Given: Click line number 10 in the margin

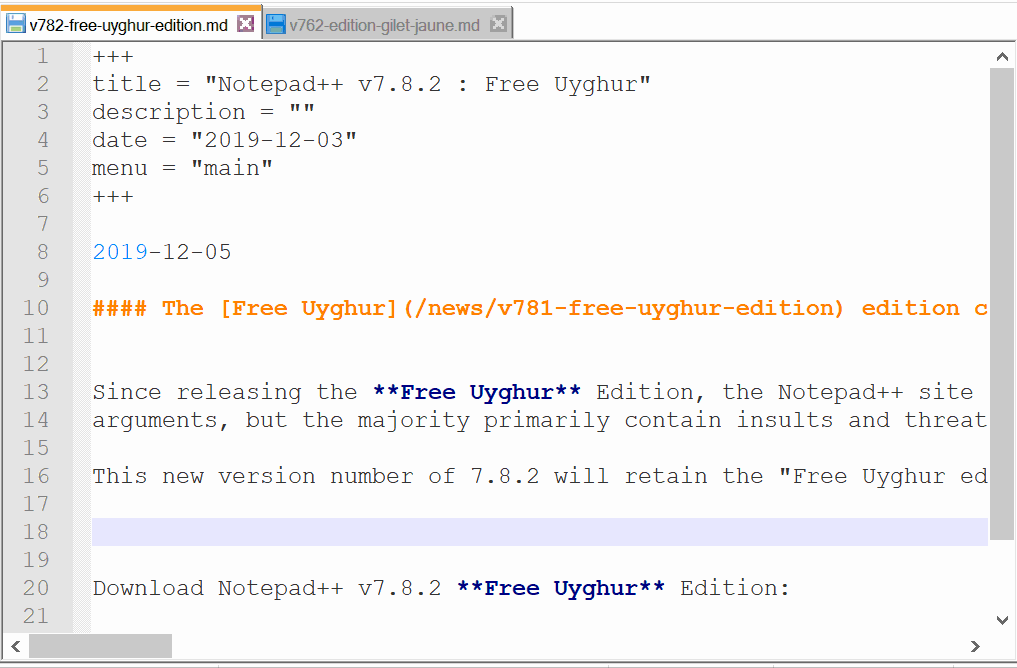Looking at the screenshot, I should tap(35, 308).
